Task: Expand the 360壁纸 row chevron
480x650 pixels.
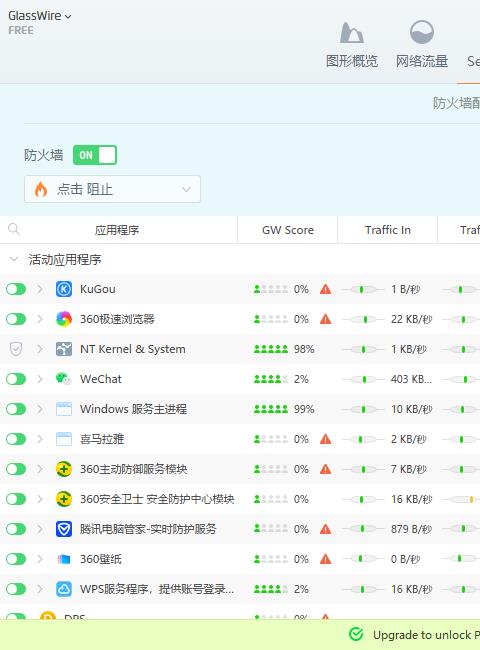Action: point(40,559)
